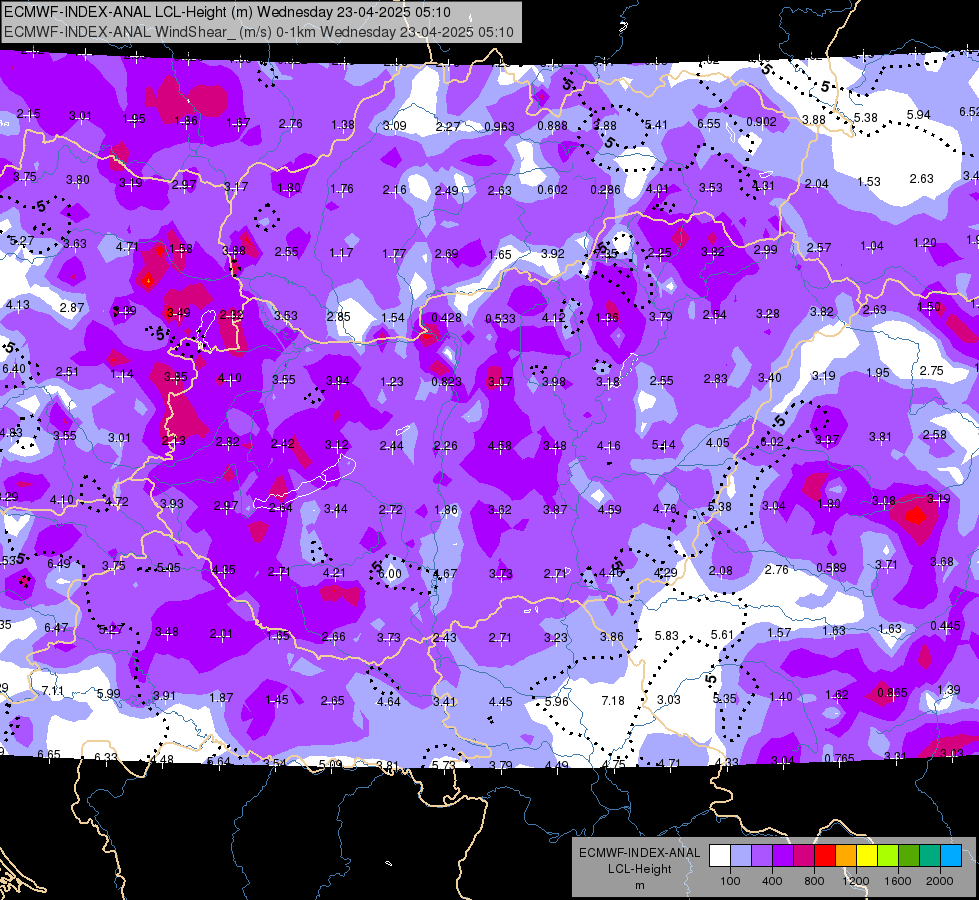Image resolution: width=979 pixels, height=900 pixels.
Task: Click the legend title ECMWF-INDEX-ANAL
Action: [x=639, y=853]
